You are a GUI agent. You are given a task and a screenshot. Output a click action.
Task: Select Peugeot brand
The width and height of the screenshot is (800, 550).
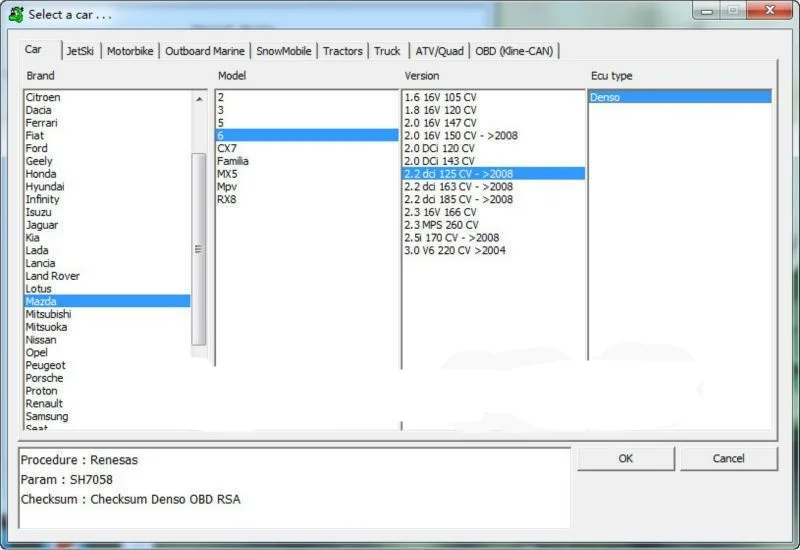click(x=107, y=365)
